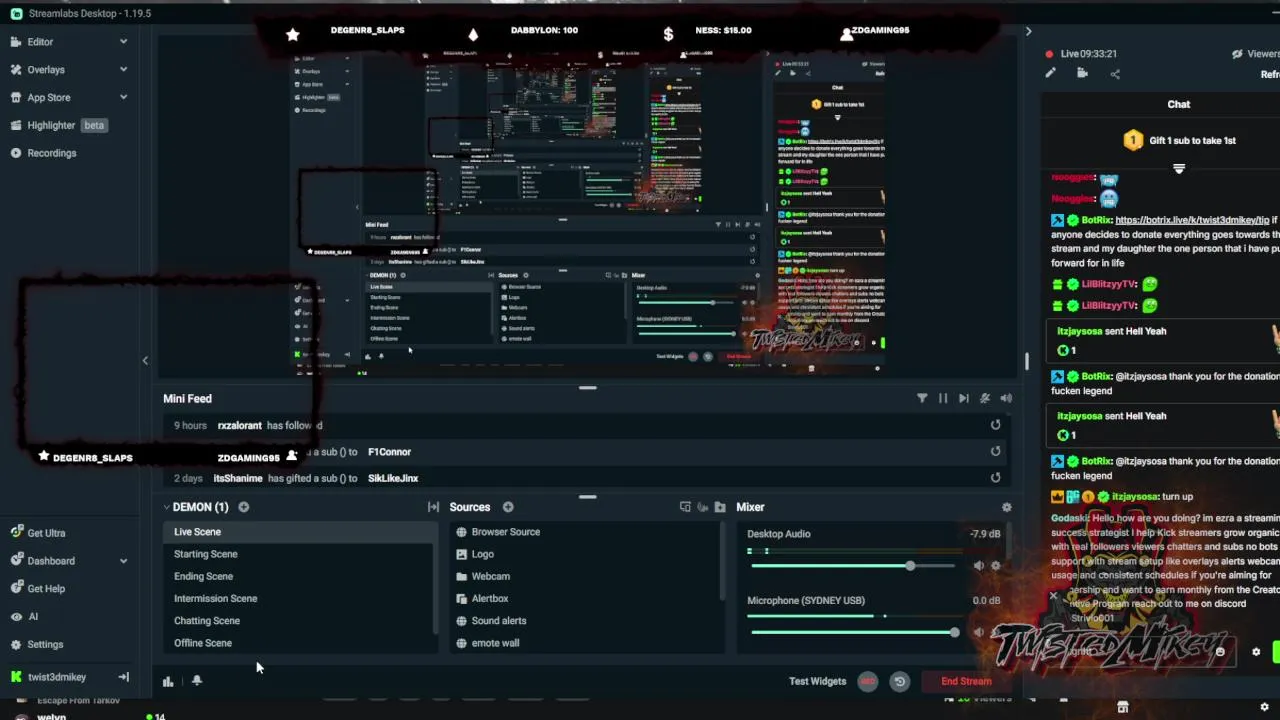Skip the current alert in Mini Feed
Screen dimensions: 1280x720
(x=964, y=398)
